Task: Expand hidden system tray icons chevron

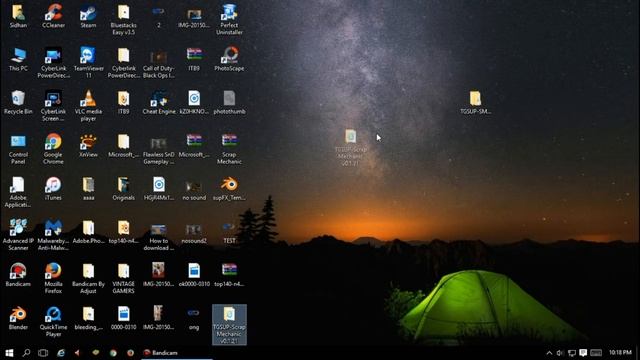Action: [549, 353]
